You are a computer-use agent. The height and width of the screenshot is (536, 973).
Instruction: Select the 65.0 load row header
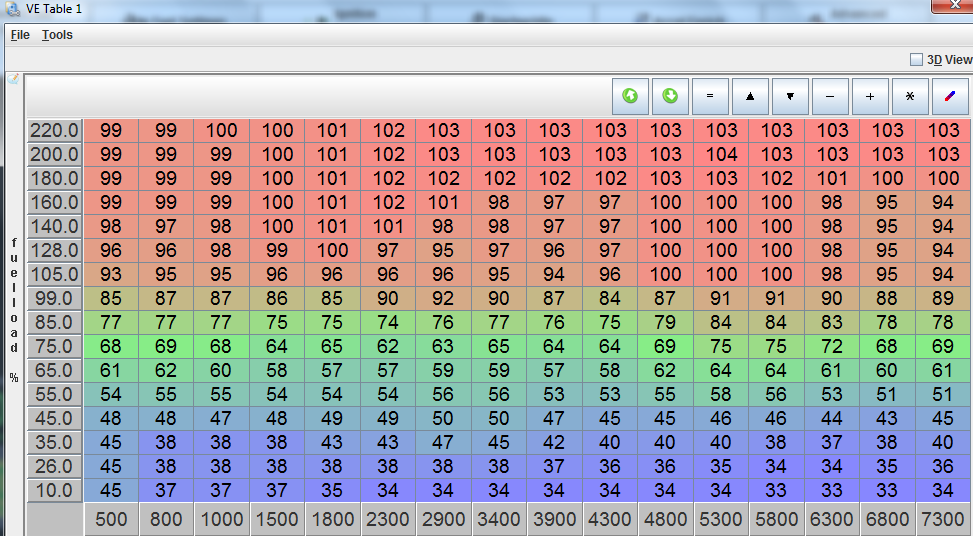click(x=55, y=370)
